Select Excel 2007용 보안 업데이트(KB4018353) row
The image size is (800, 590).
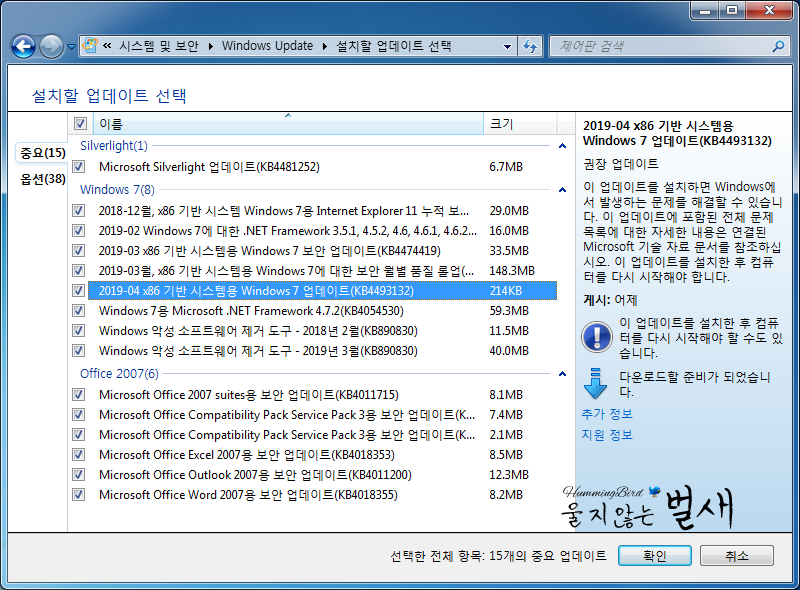(322, 454)
